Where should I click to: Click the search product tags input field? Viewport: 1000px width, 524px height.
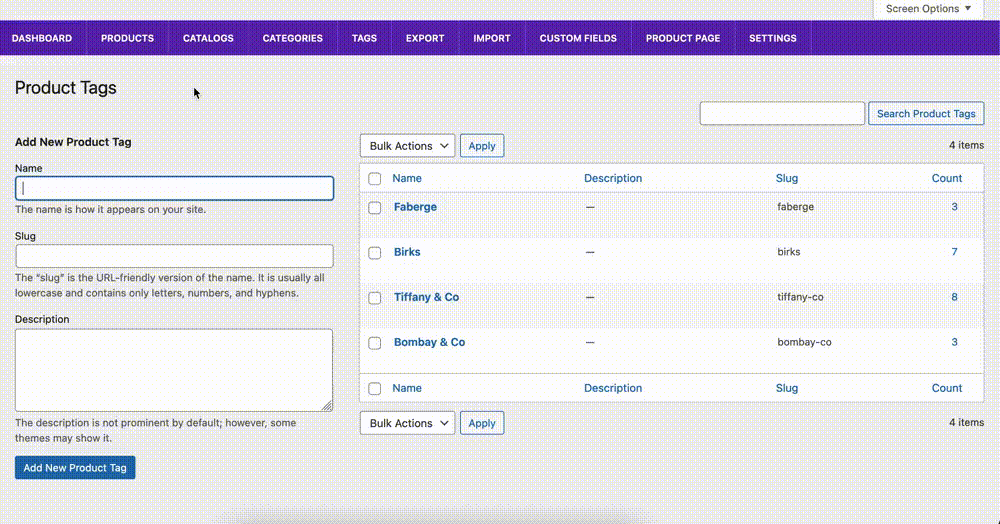click(x=782, y=113)
